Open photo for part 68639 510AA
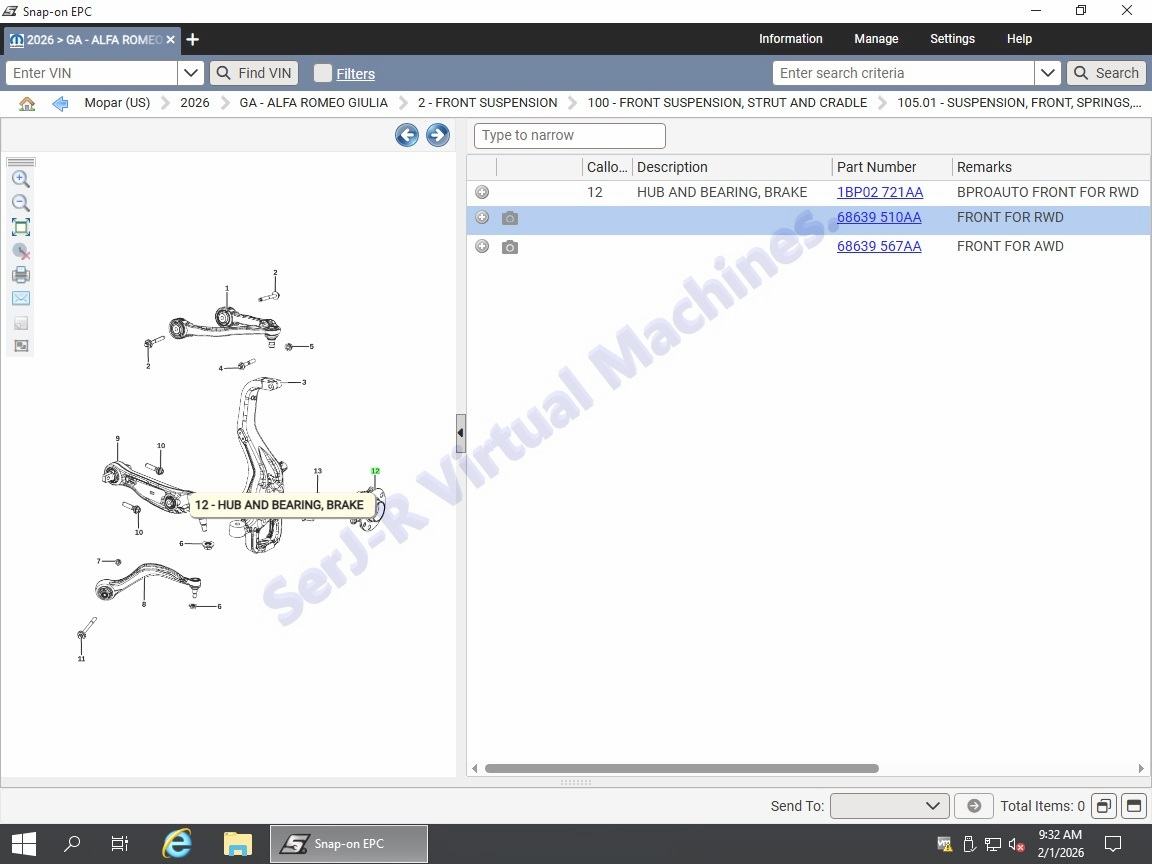The image size is (1152, 864). coord(510,218)
